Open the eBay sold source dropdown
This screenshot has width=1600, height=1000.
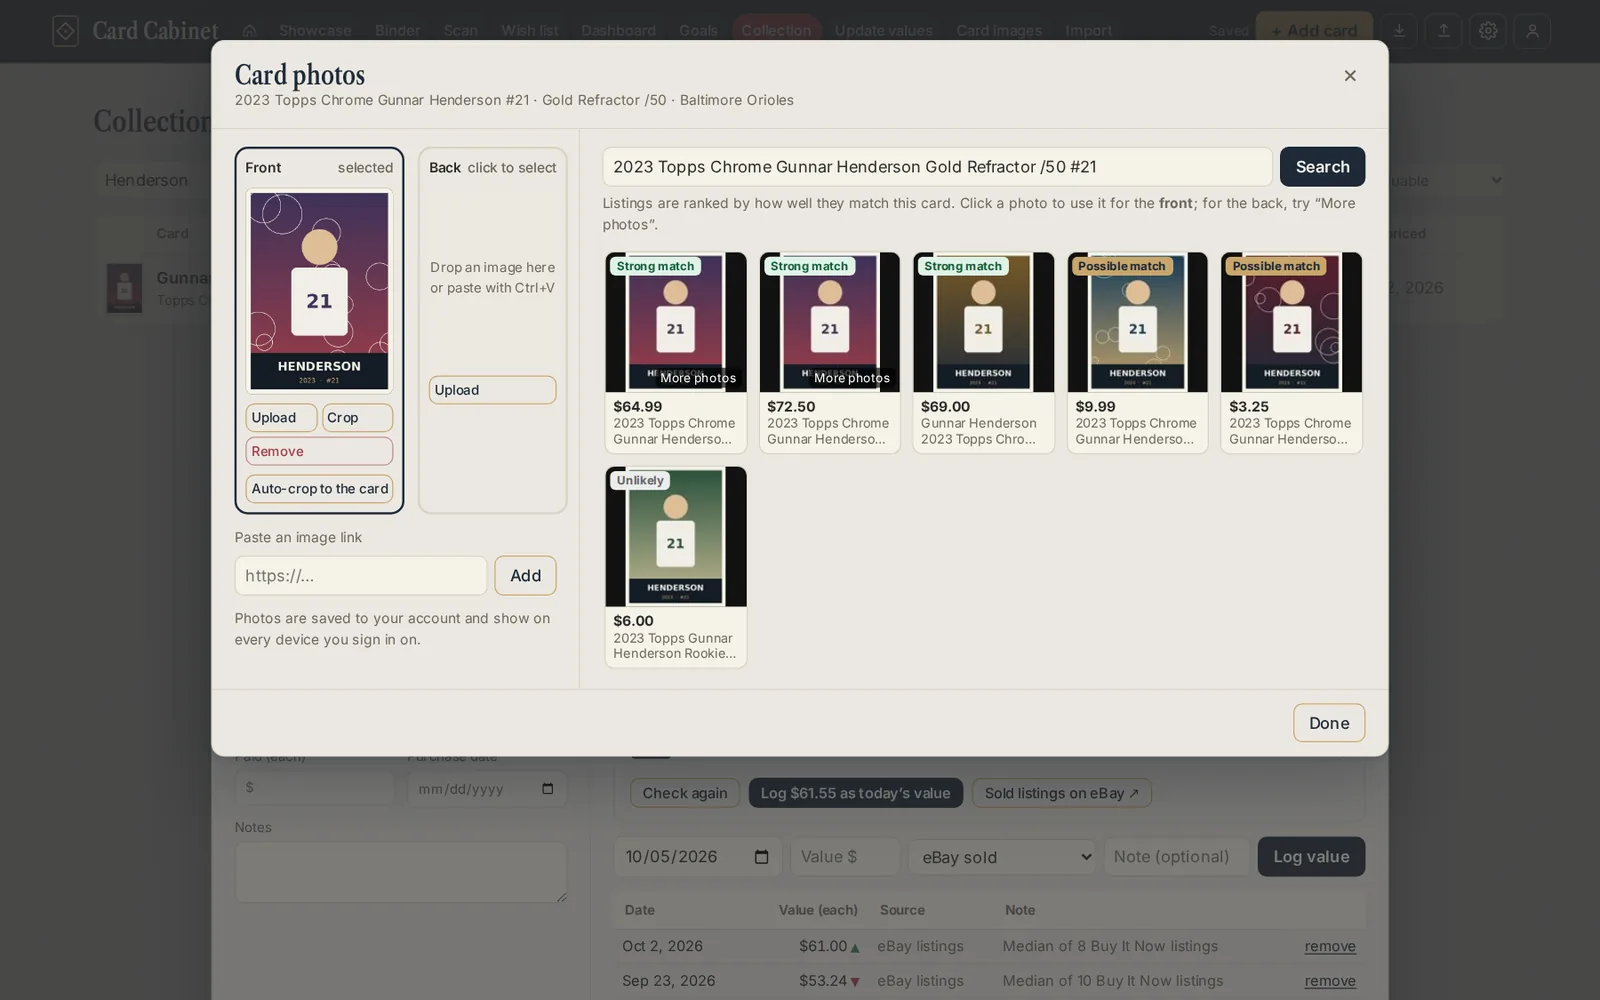tap(1002, 857)
